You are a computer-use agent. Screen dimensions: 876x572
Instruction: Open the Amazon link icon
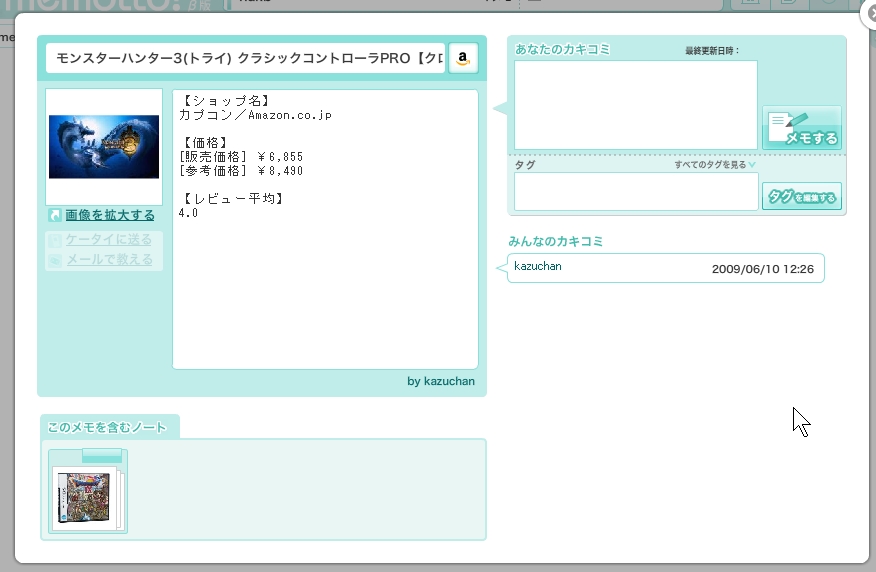point(463,58)
